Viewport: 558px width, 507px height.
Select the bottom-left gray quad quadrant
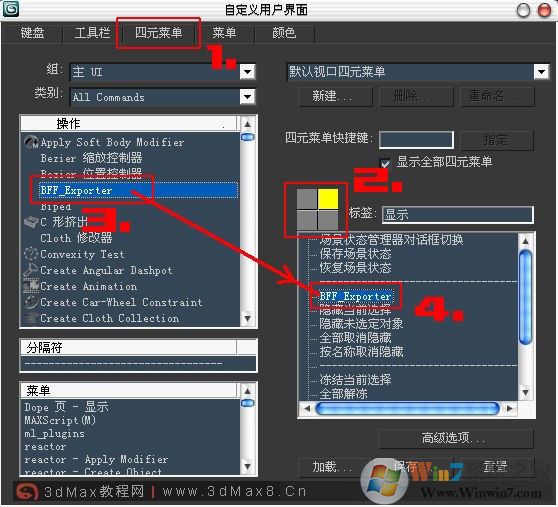307,220
